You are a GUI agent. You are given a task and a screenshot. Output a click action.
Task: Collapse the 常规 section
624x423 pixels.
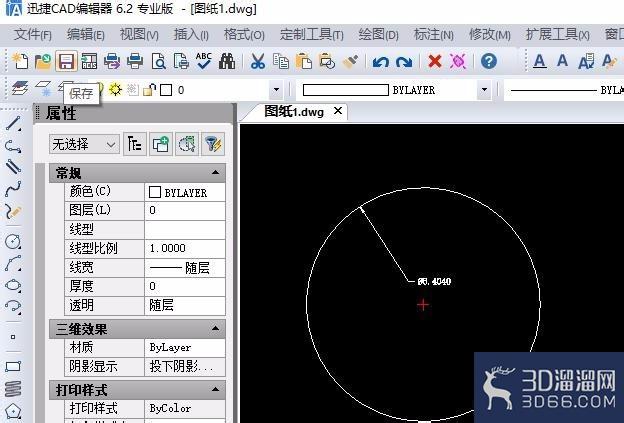(x=215, y=172)
